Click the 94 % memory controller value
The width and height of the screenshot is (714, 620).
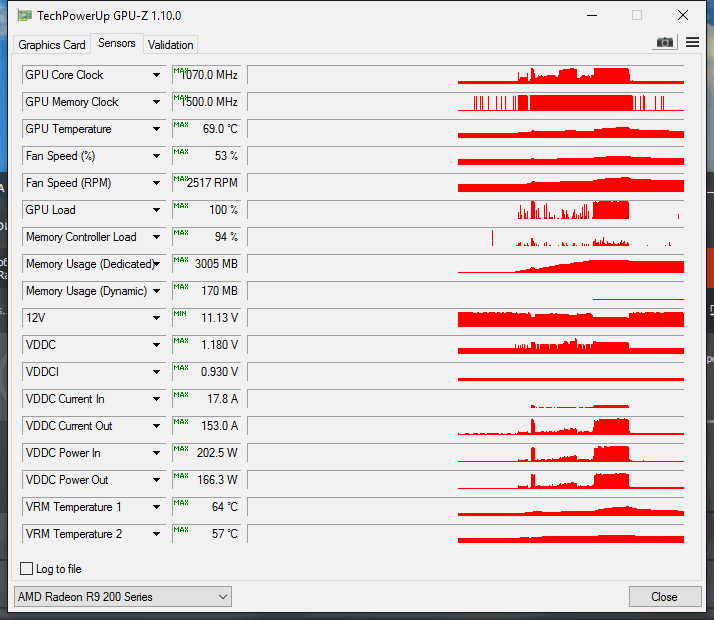pyautogui.click(x=206, y=237)
